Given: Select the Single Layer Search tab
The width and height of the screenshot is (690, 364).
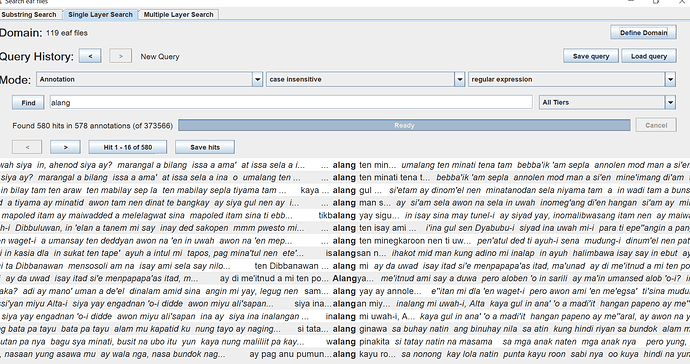Looking at the screenshot, I should coord(100,15).
